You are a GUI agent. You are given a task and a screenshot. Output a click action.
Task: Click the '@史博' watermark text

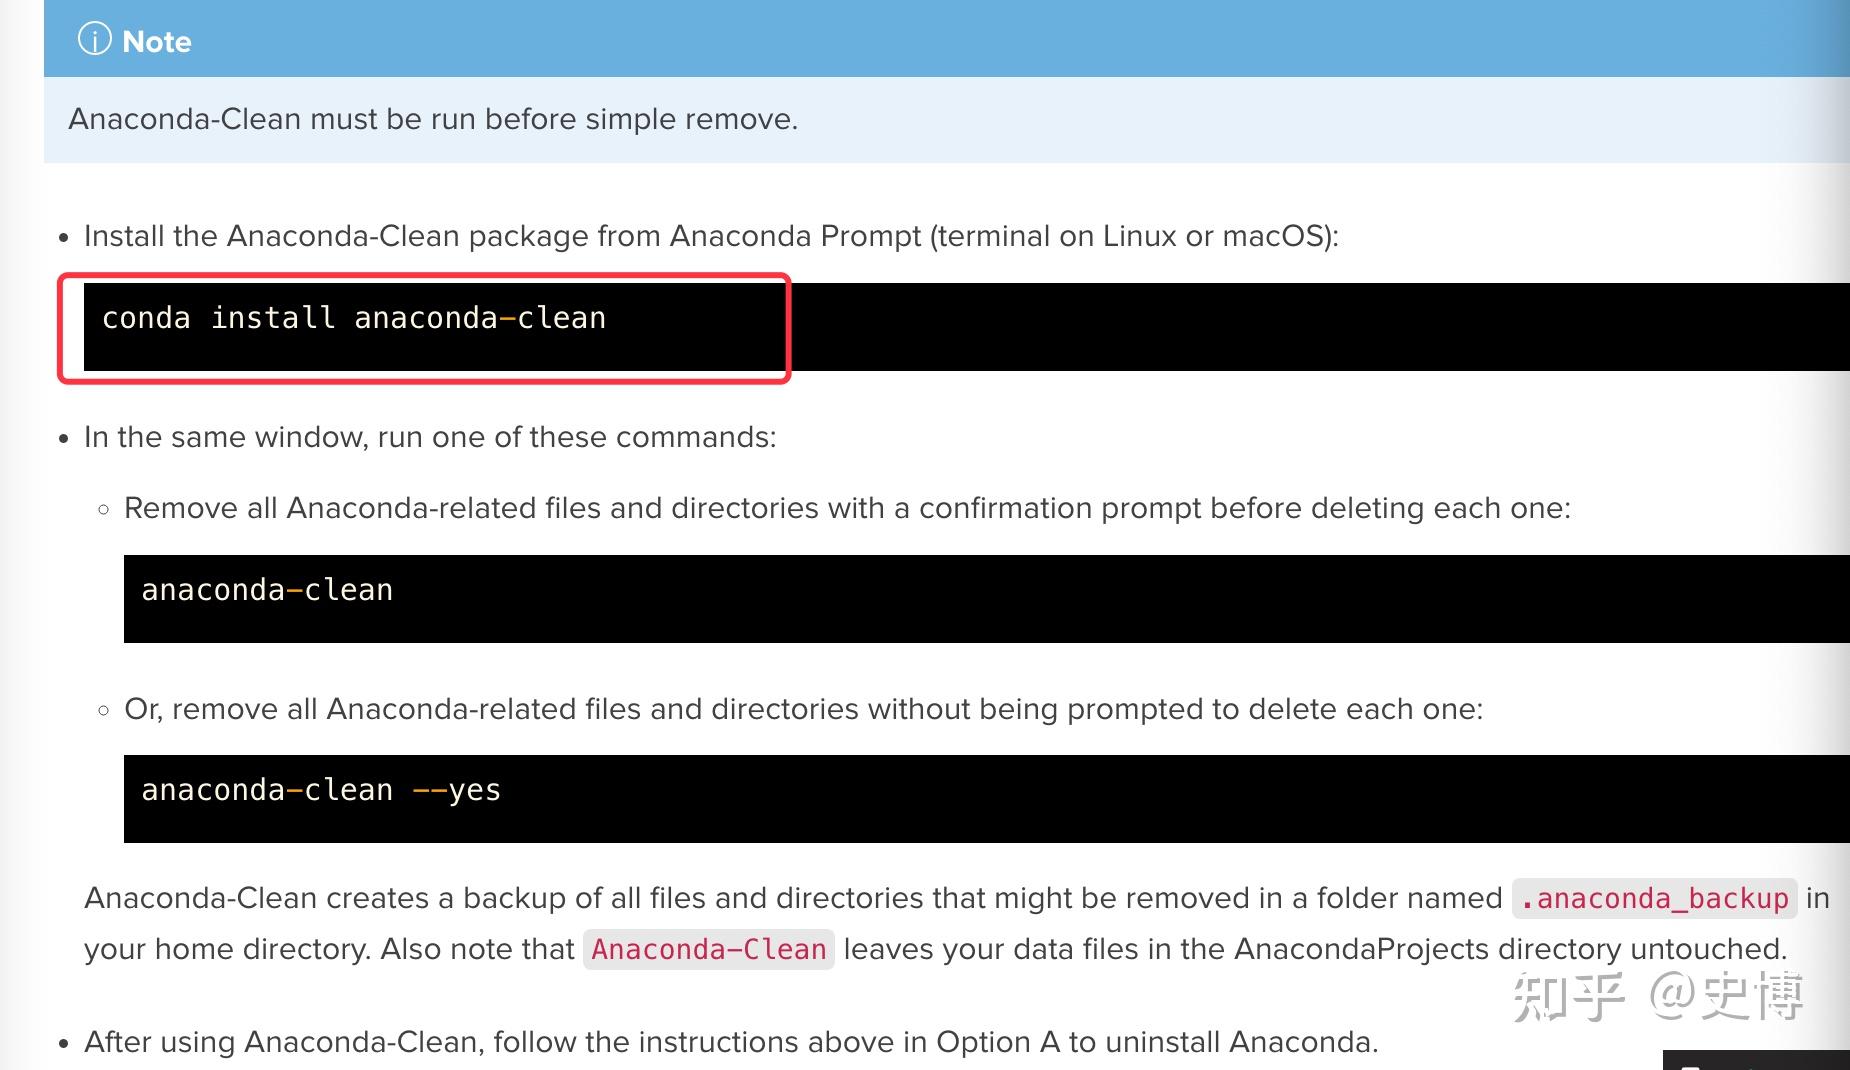[1726, 996]
